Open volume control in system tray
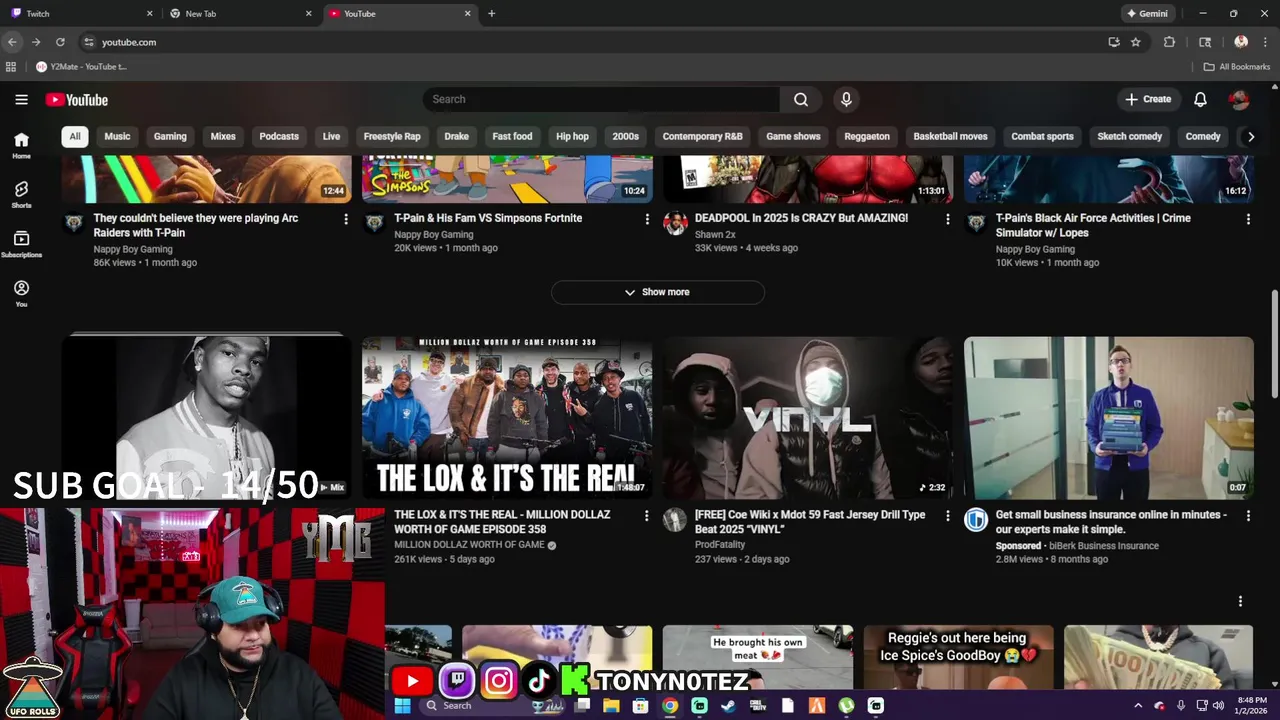Image resolution: width=1280 pixels, height=720 pixels. [1218, 705]
